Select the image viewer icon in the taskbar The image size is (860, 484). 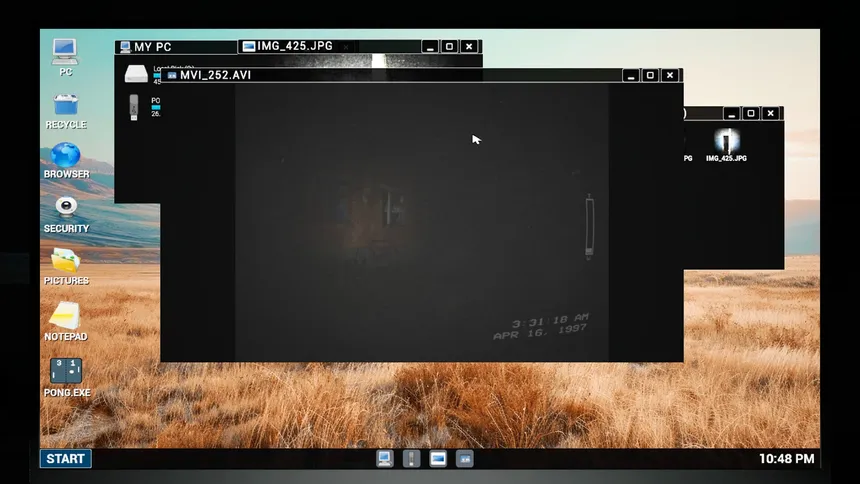[438, 459]
